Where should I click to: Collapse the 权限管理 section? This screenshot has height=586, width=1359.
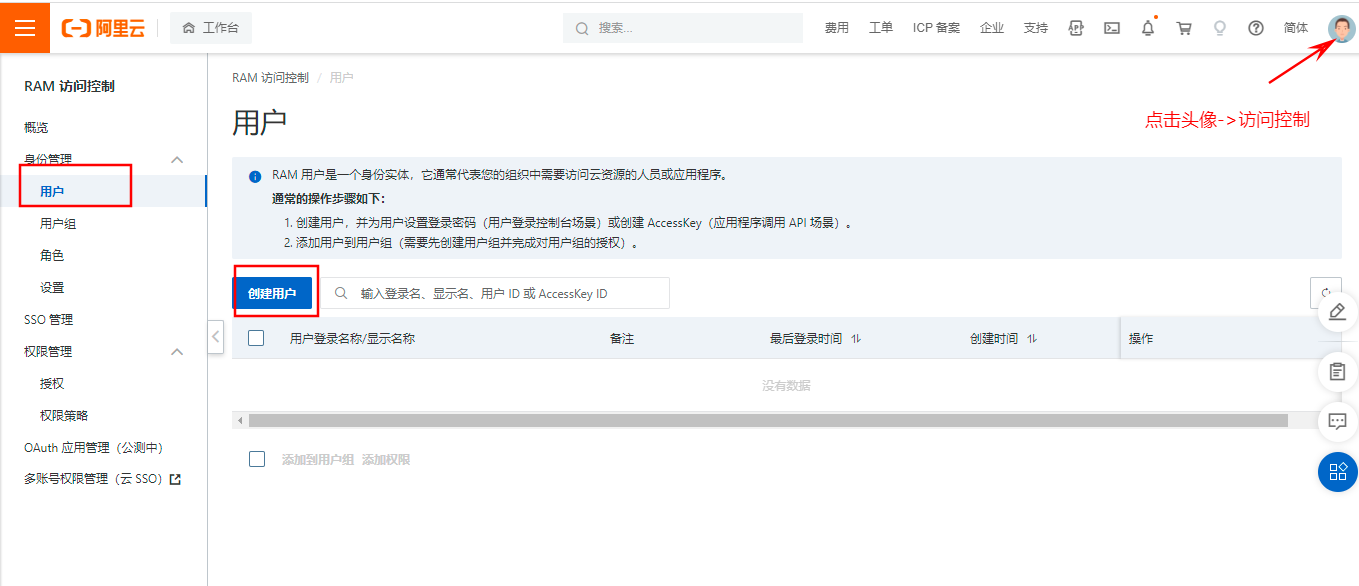(x=177, y=352)
